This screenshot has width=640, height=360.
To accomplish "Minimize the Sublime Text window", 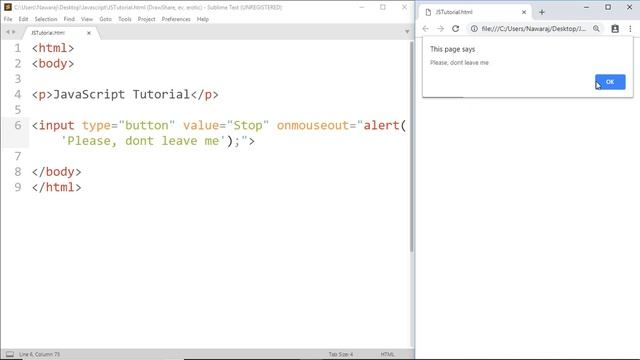I will pos(362,7).
